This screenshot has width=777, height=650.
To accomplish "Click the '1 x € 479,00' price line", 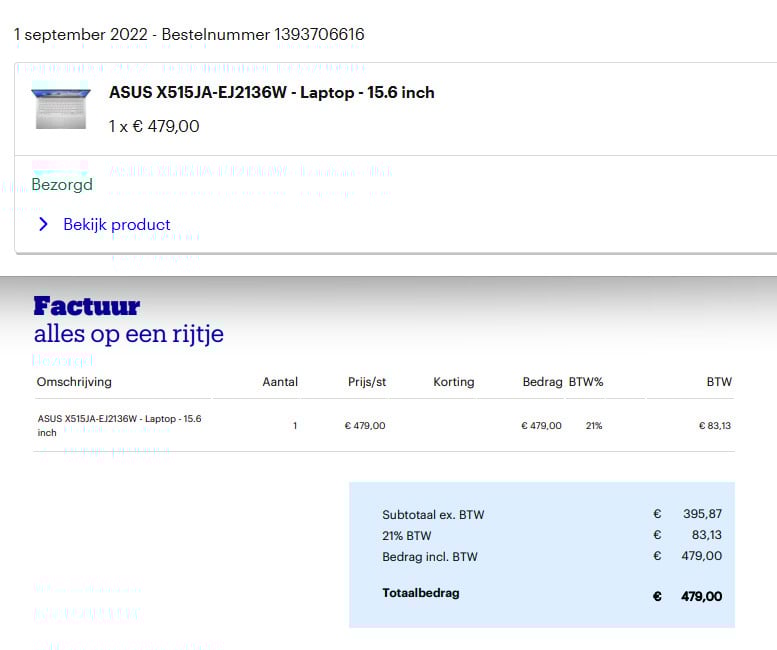I will point(154,126).
